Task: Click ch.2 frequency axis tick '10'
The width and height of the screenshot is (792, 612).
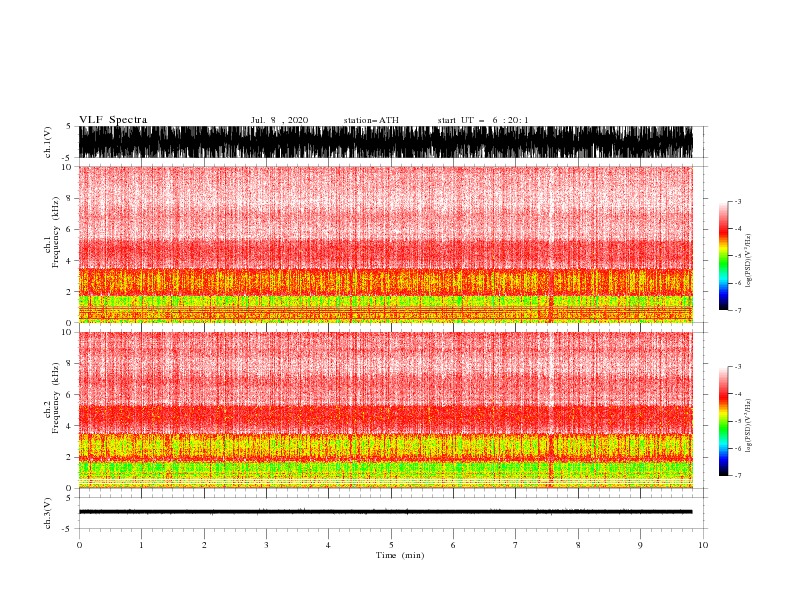Action: [x=66, y=332]
